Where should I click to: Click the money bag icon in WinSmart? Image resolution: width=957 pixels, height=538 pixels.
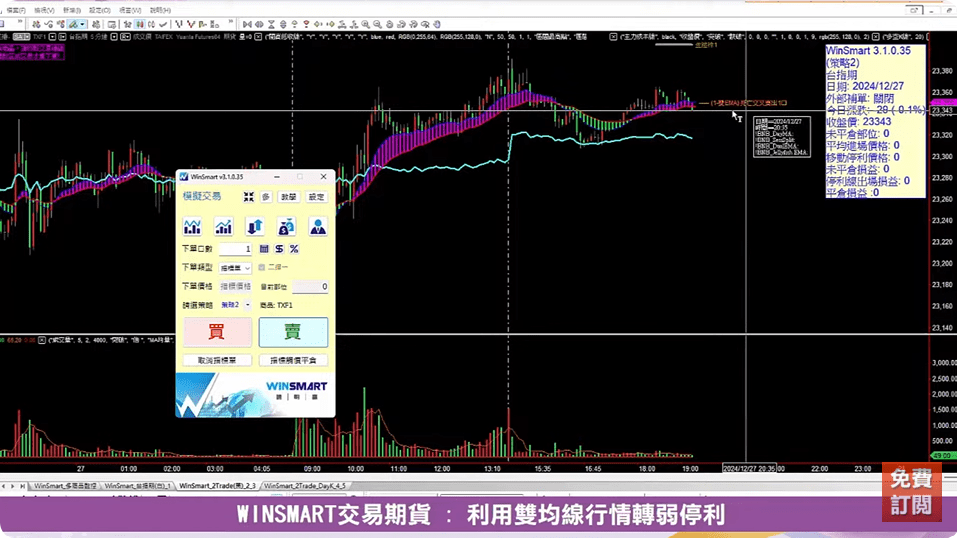[286, 227]
